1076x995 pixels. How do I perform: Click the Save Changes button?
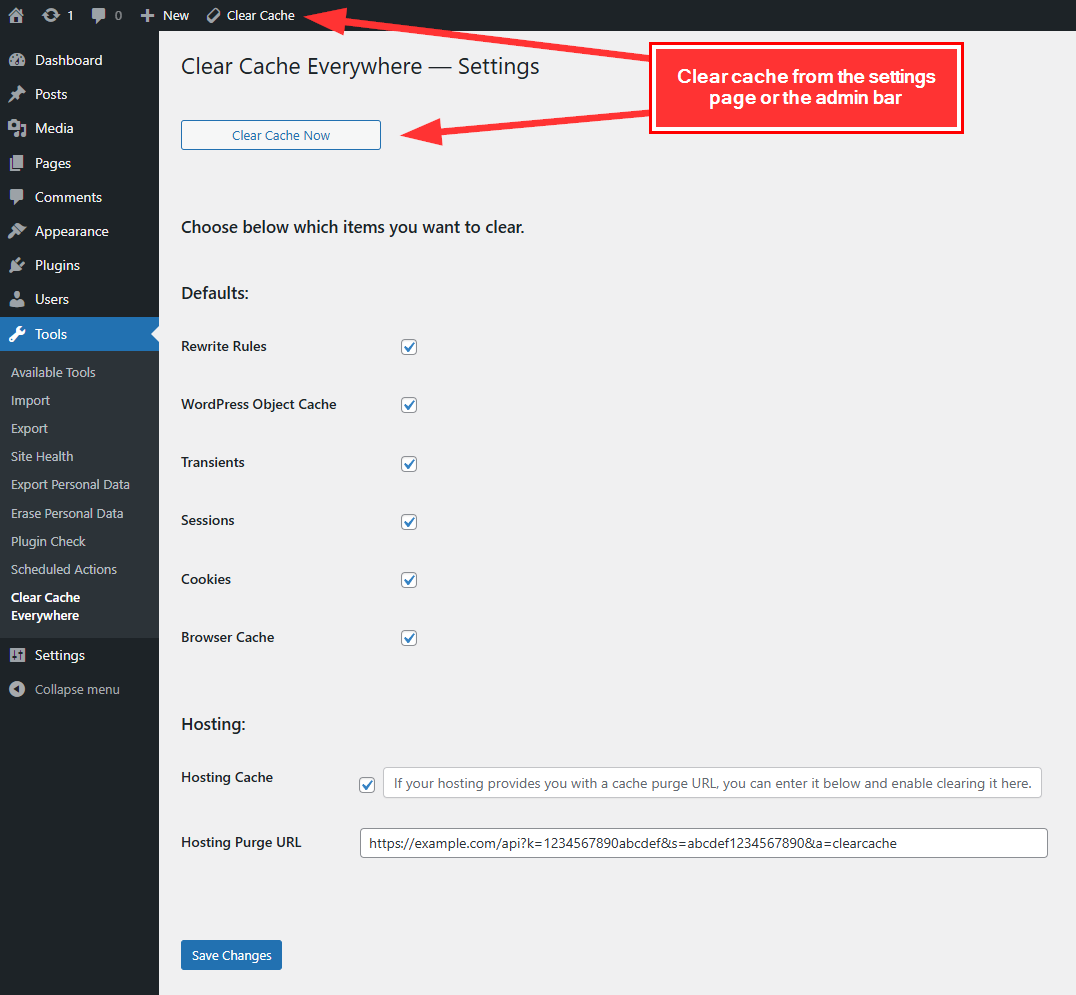[231, 955]
